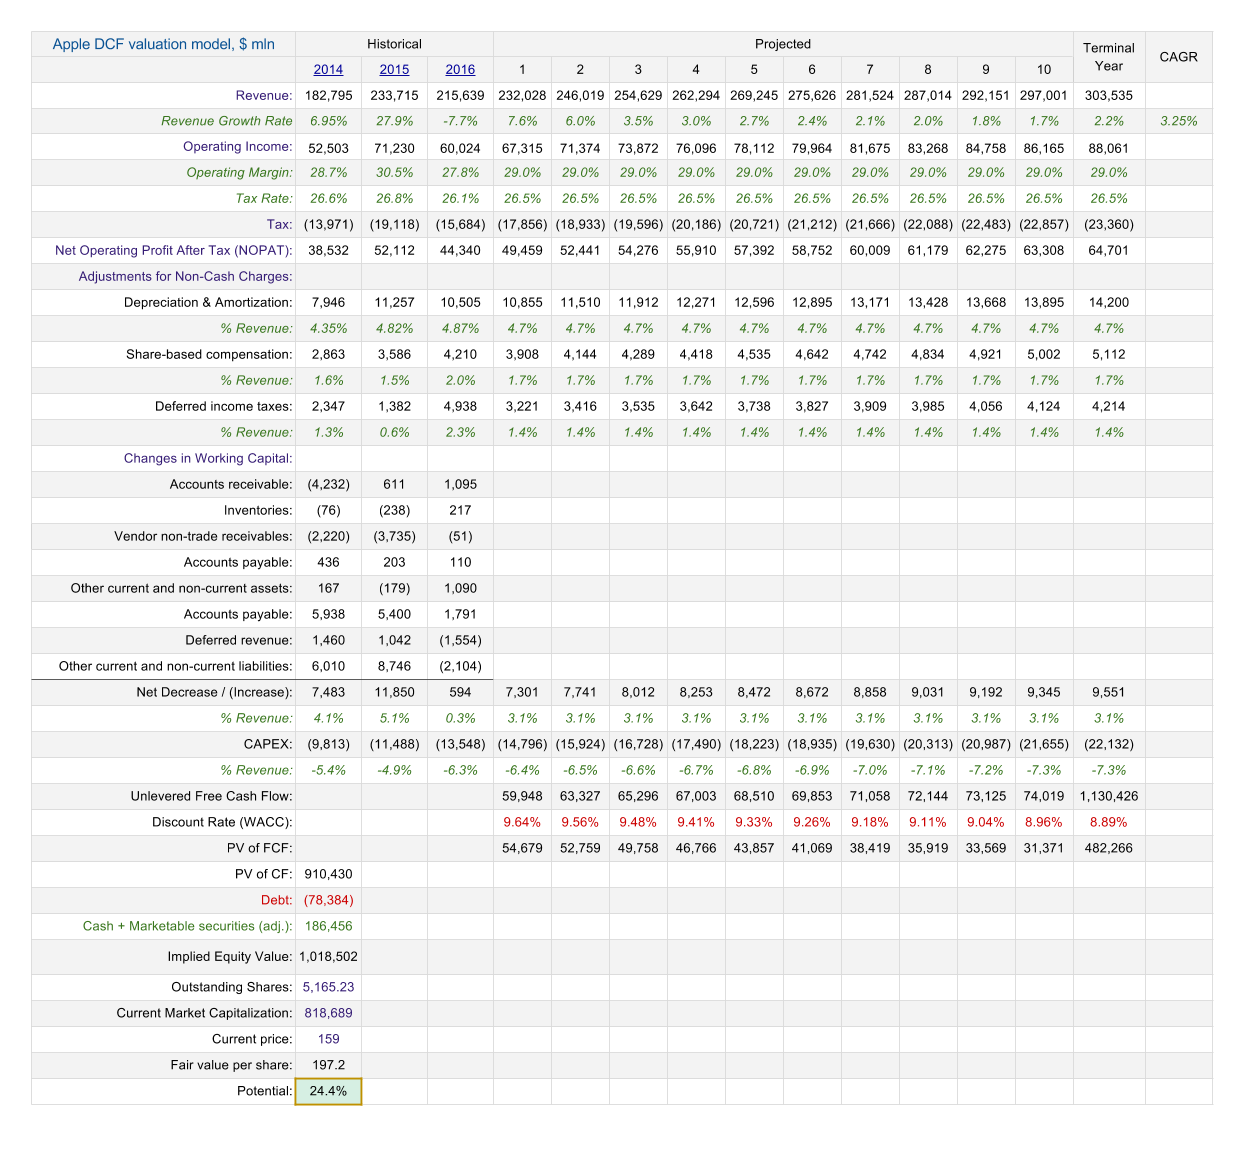Click the Apple DCF valuation model title

coord(163,44)
